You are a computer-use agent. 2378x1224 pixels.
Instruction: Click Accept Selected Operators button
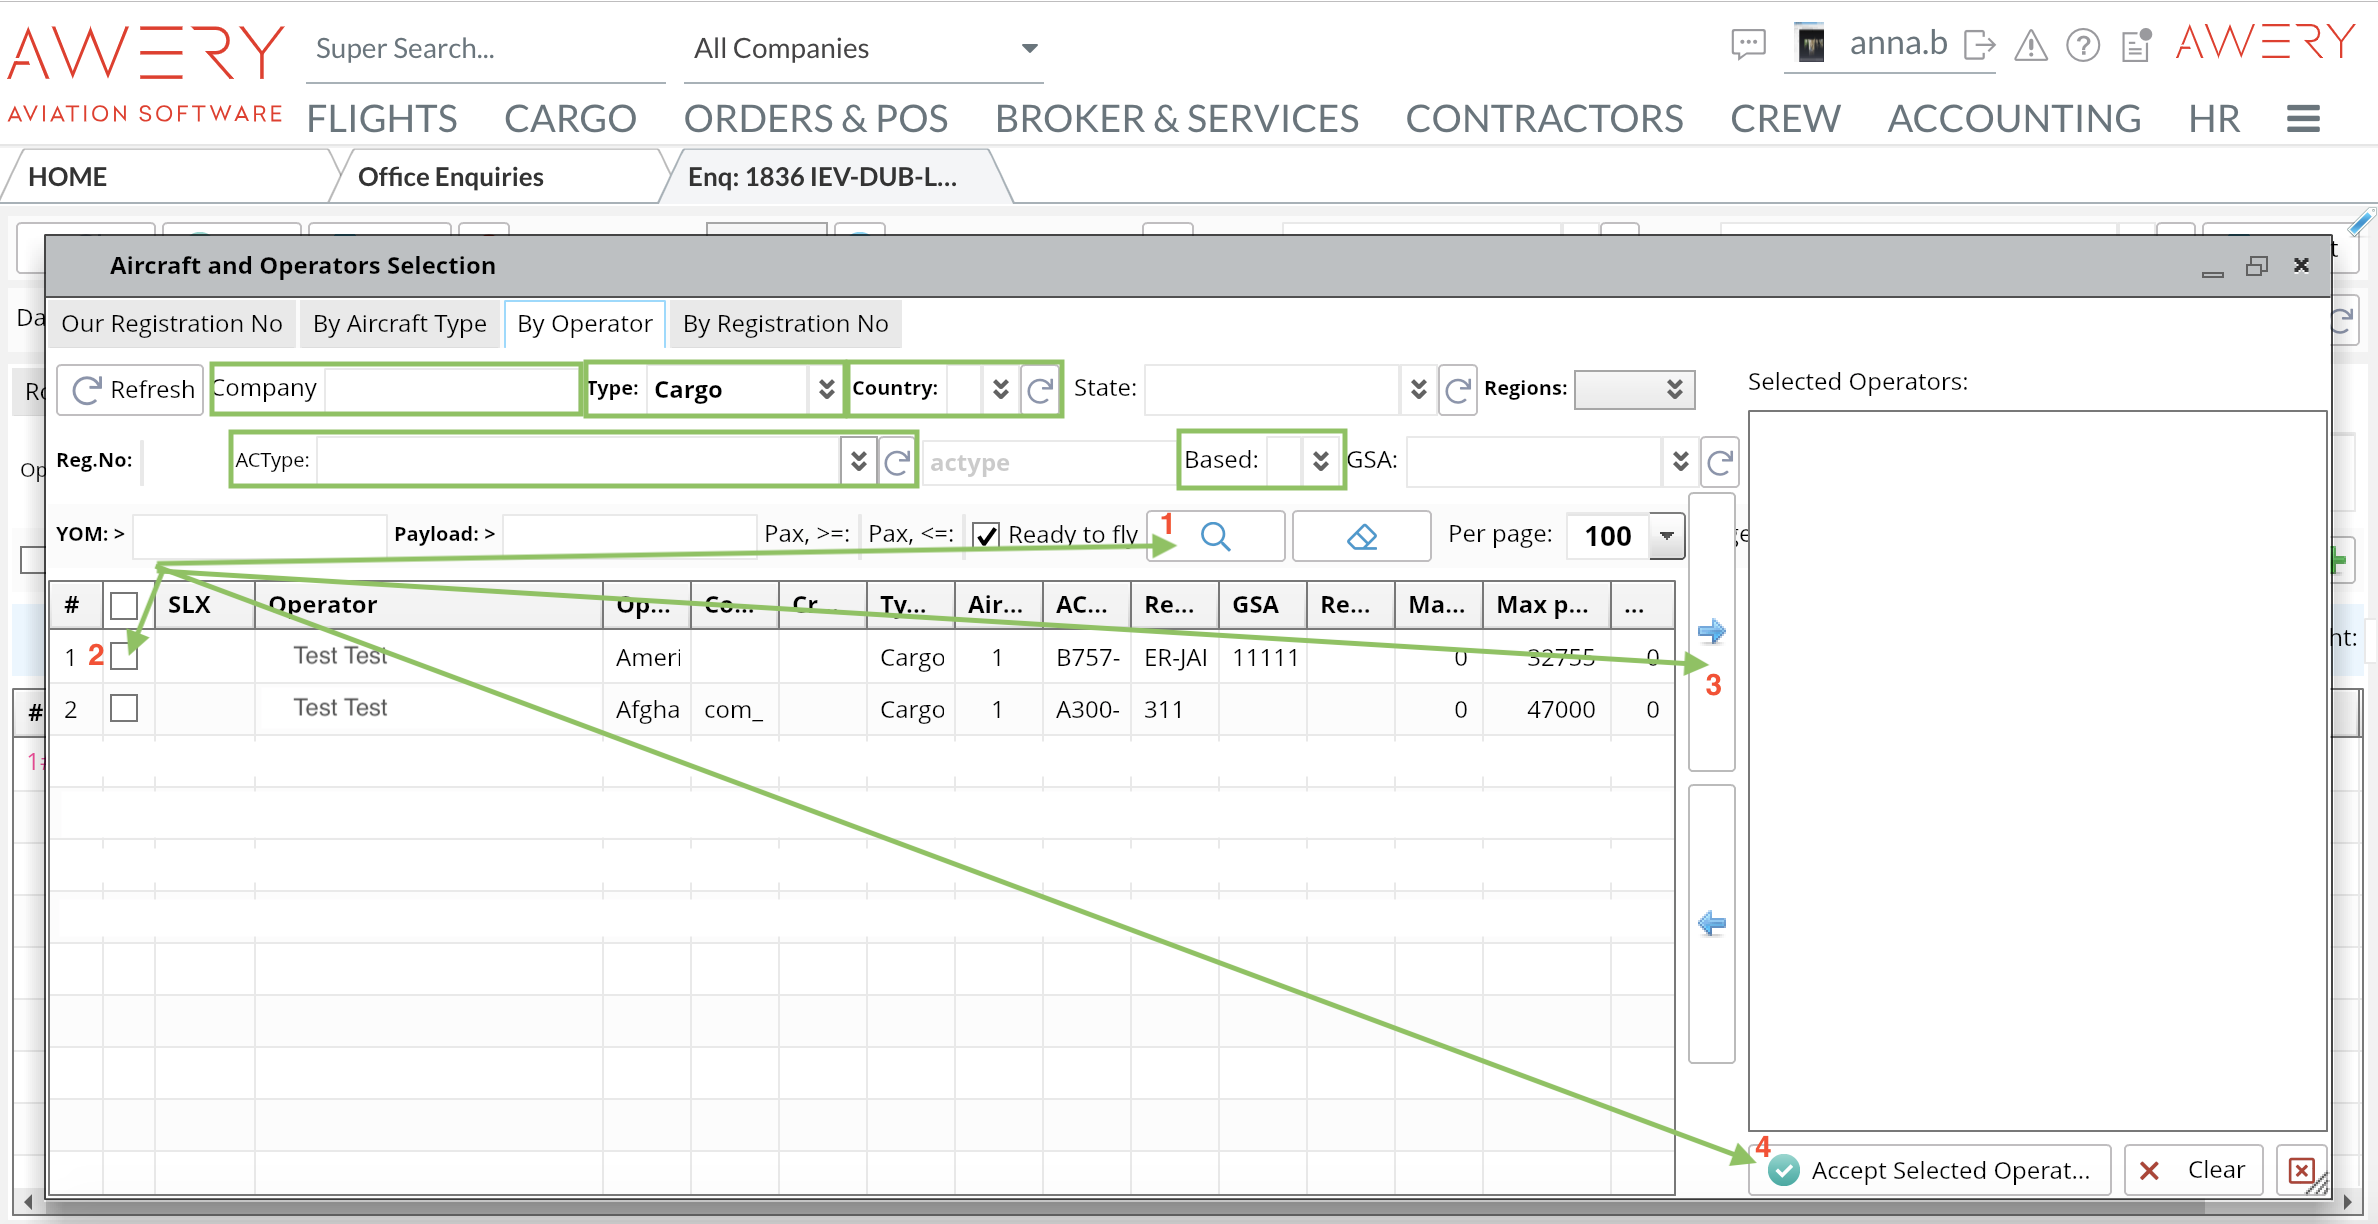pyautogui.click(x=1930, y=1170)
